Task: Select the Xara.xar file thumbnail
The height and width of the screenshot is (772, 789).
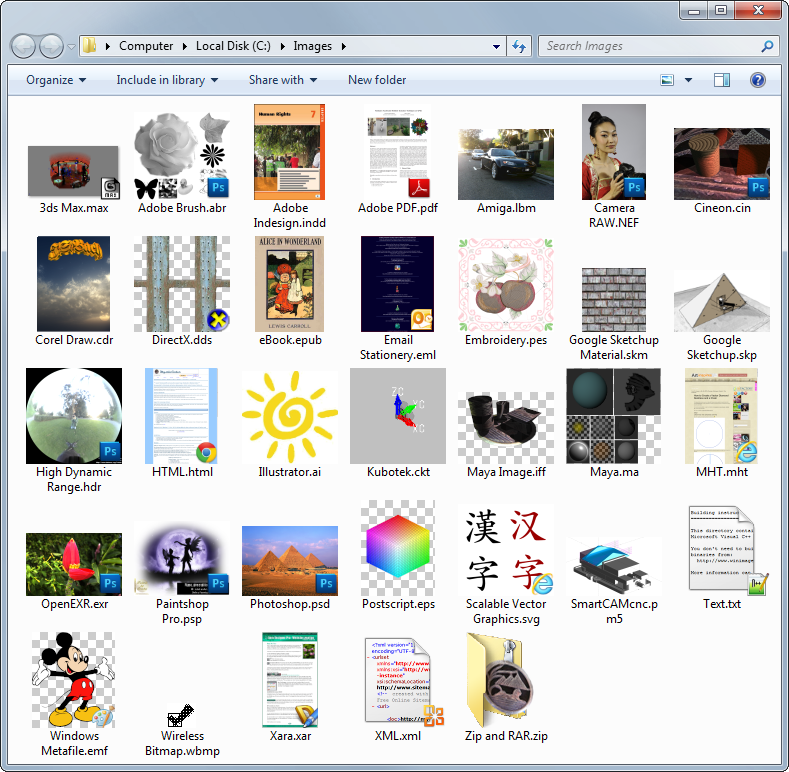Action: coord(290,680)
